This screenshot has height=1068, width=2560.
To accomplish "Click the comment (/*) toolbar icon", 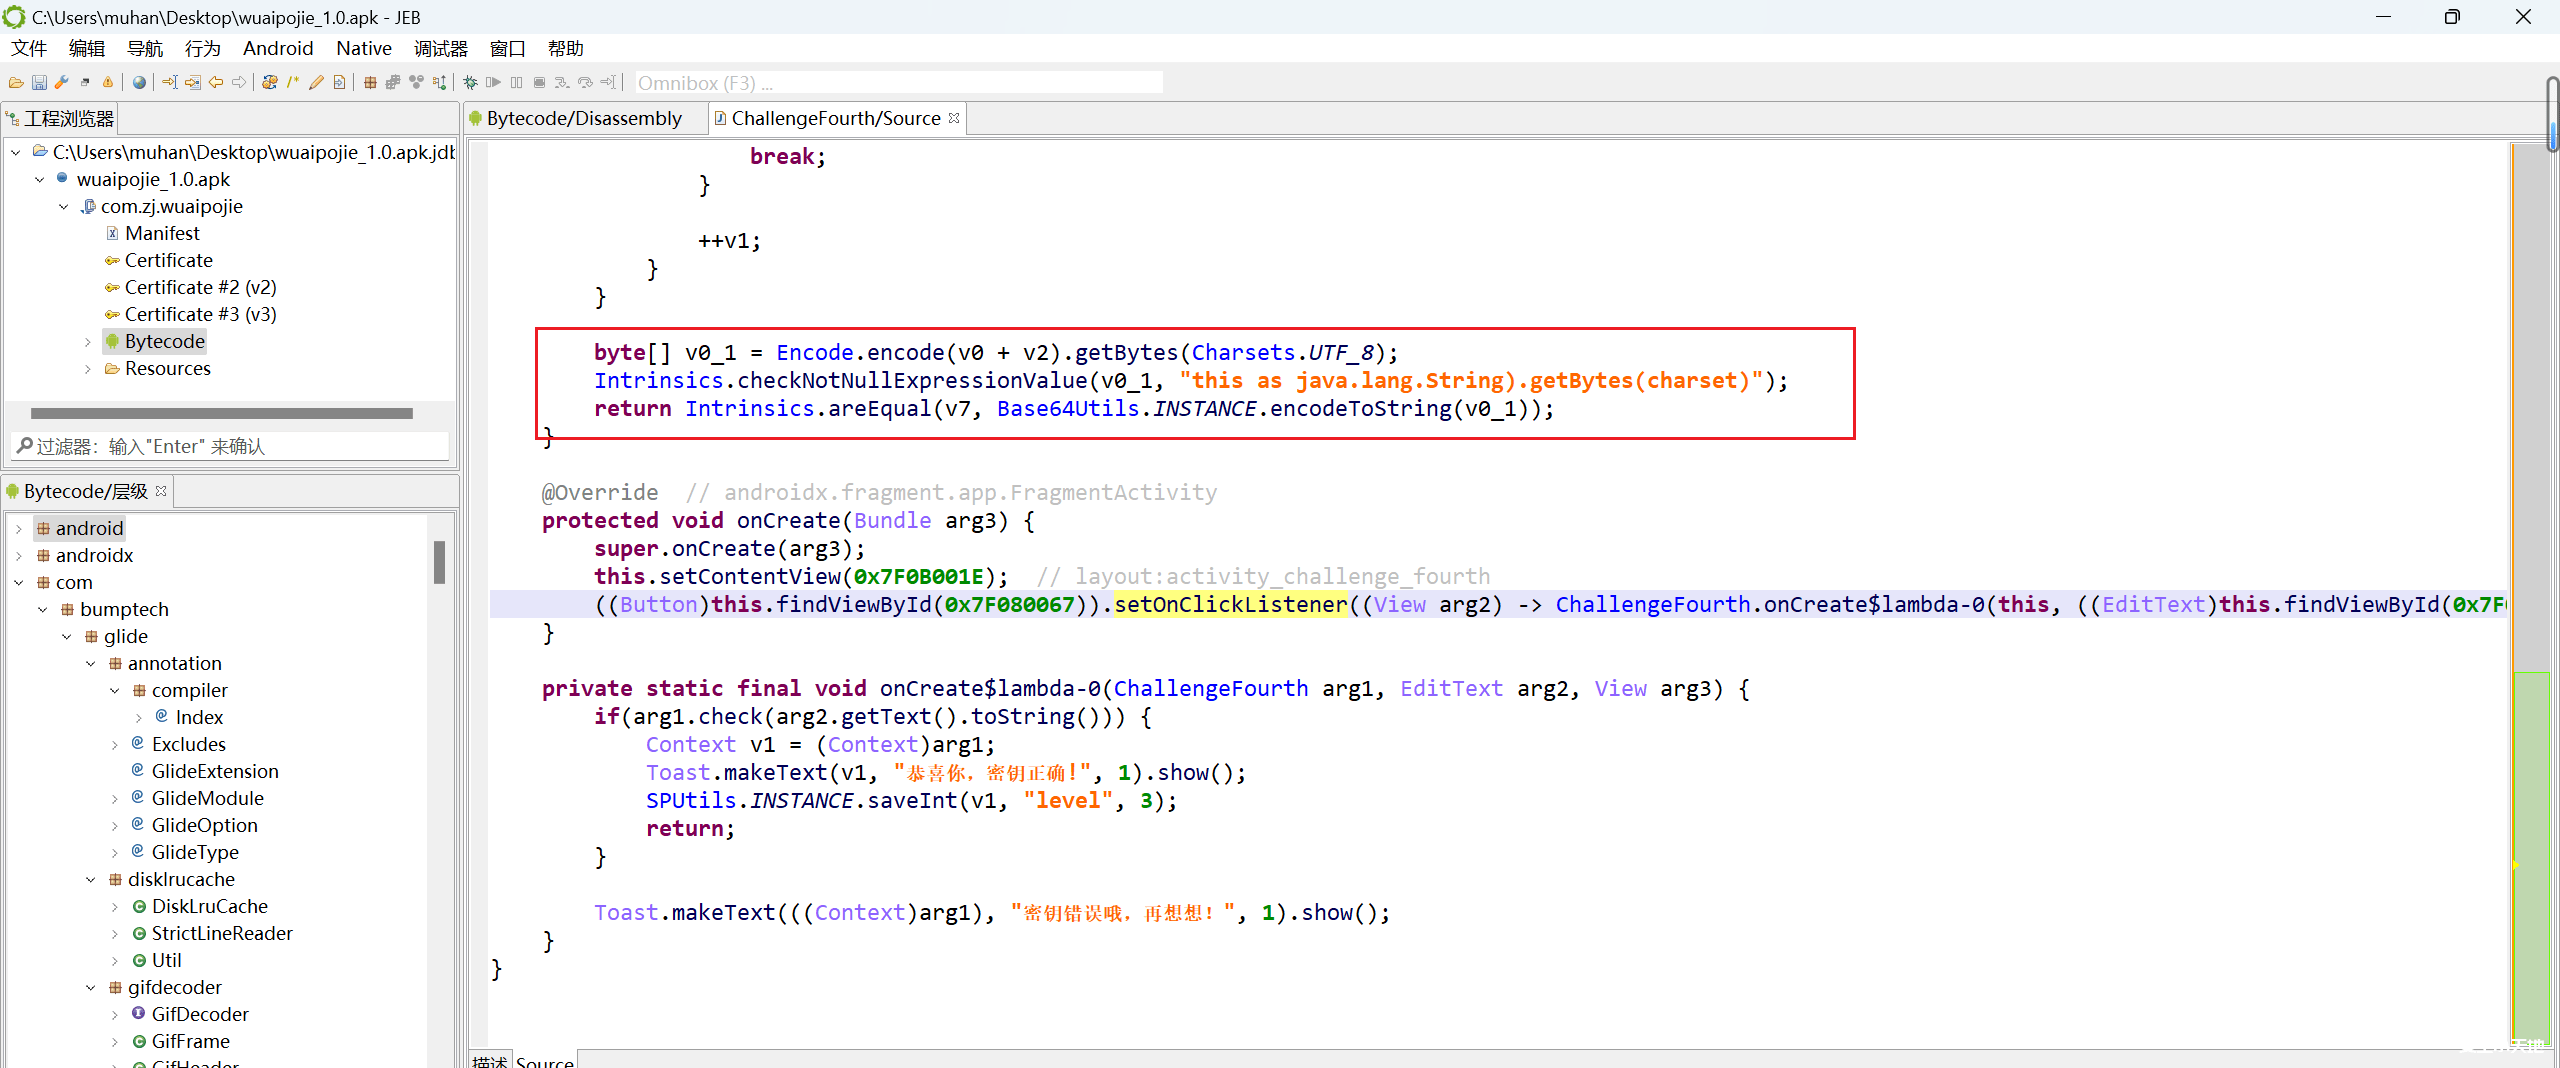I will click(293, 83).
